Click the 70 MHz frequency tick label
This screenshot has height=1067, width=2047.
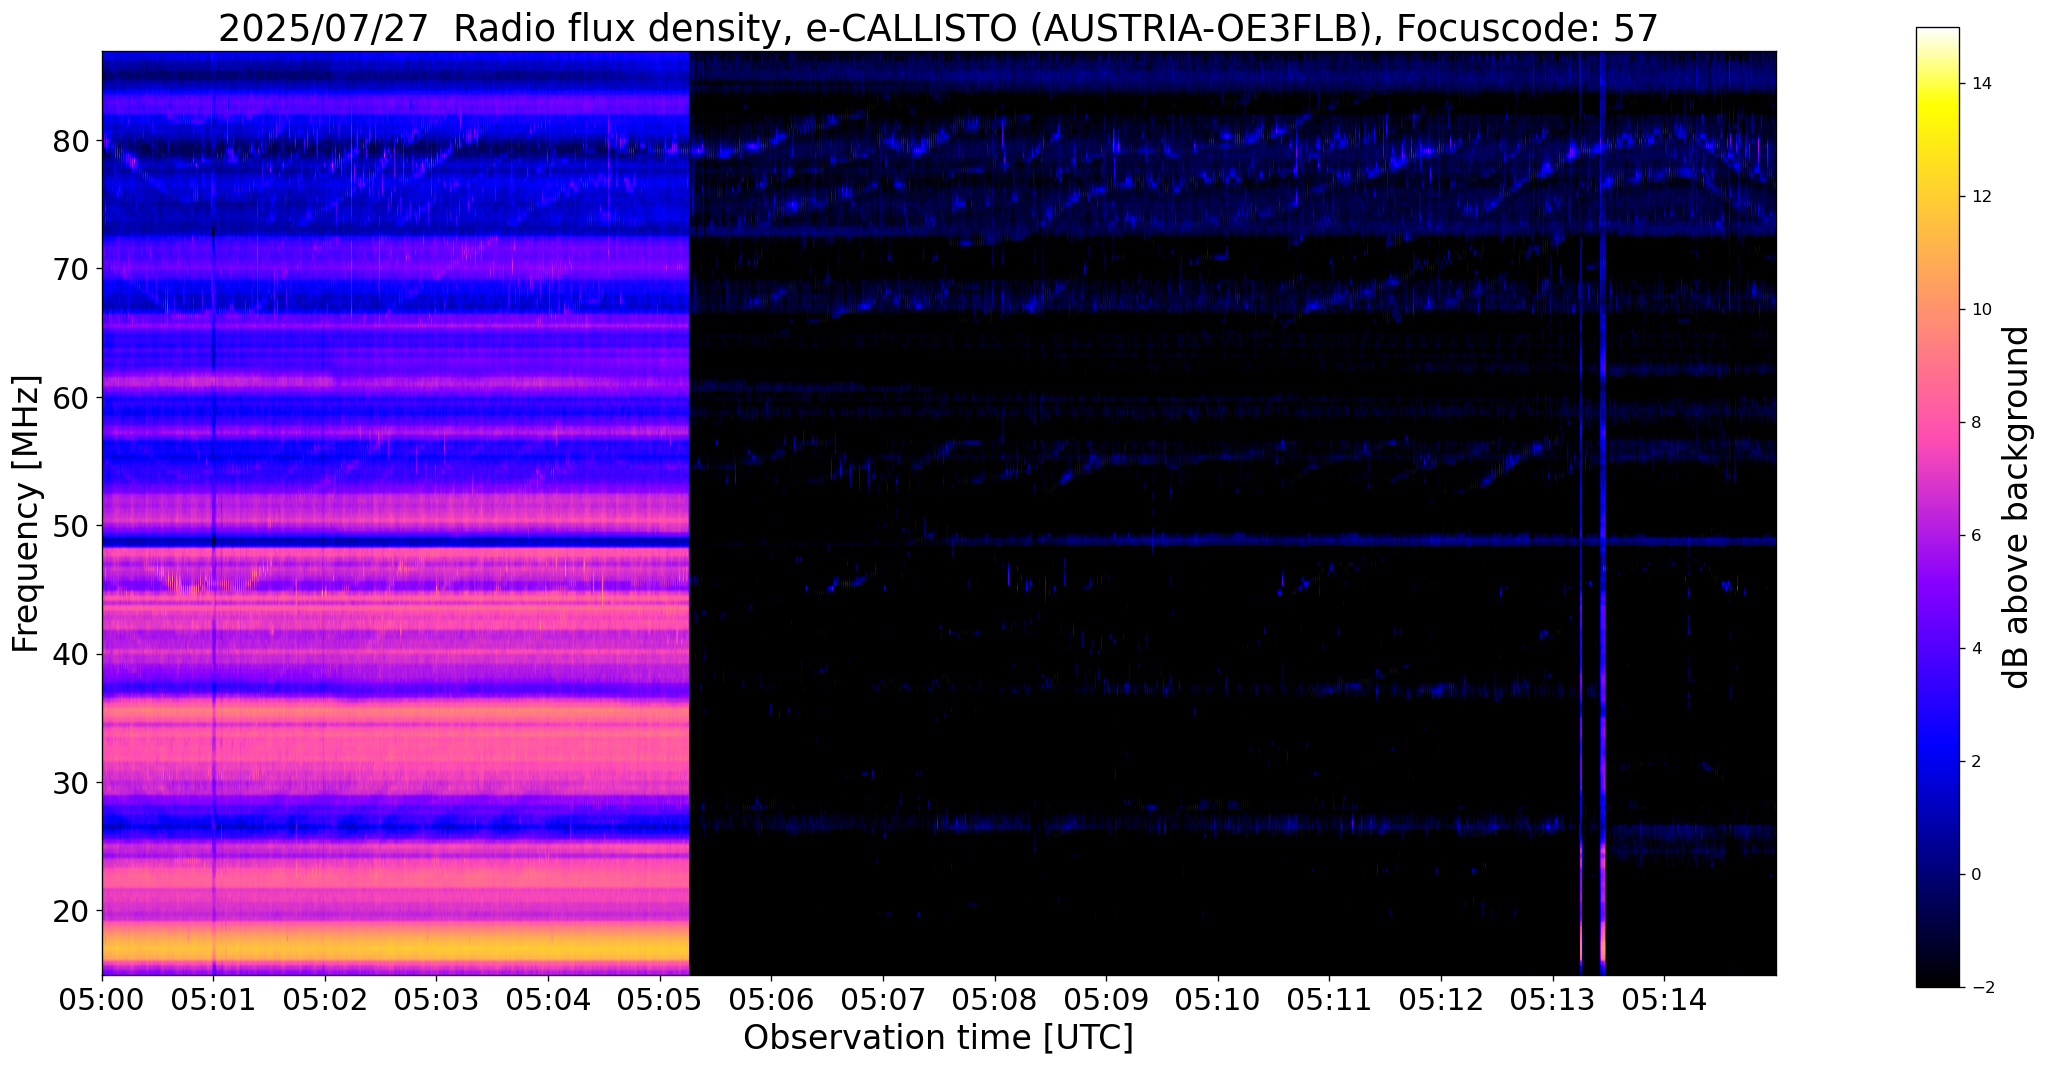pos(71,269)
